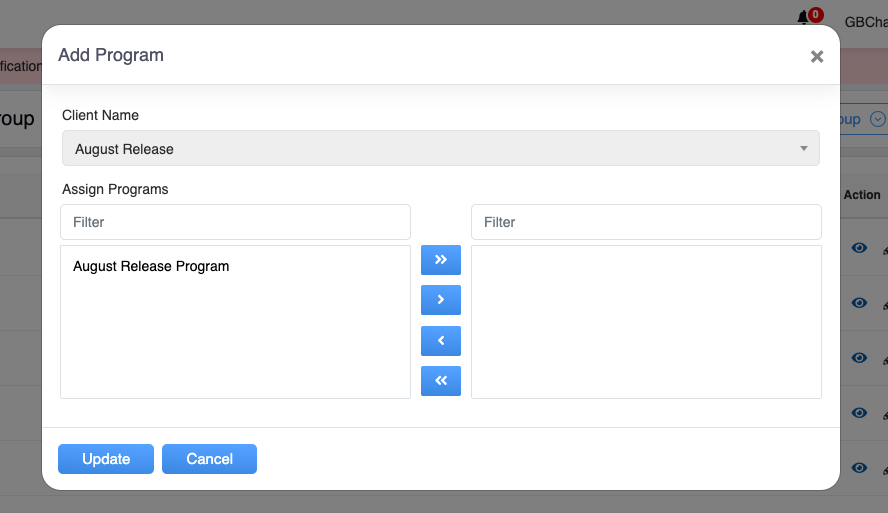Expand the circled chevron at top right
Viewport: 888px width, 513px height.
point(878,119)
